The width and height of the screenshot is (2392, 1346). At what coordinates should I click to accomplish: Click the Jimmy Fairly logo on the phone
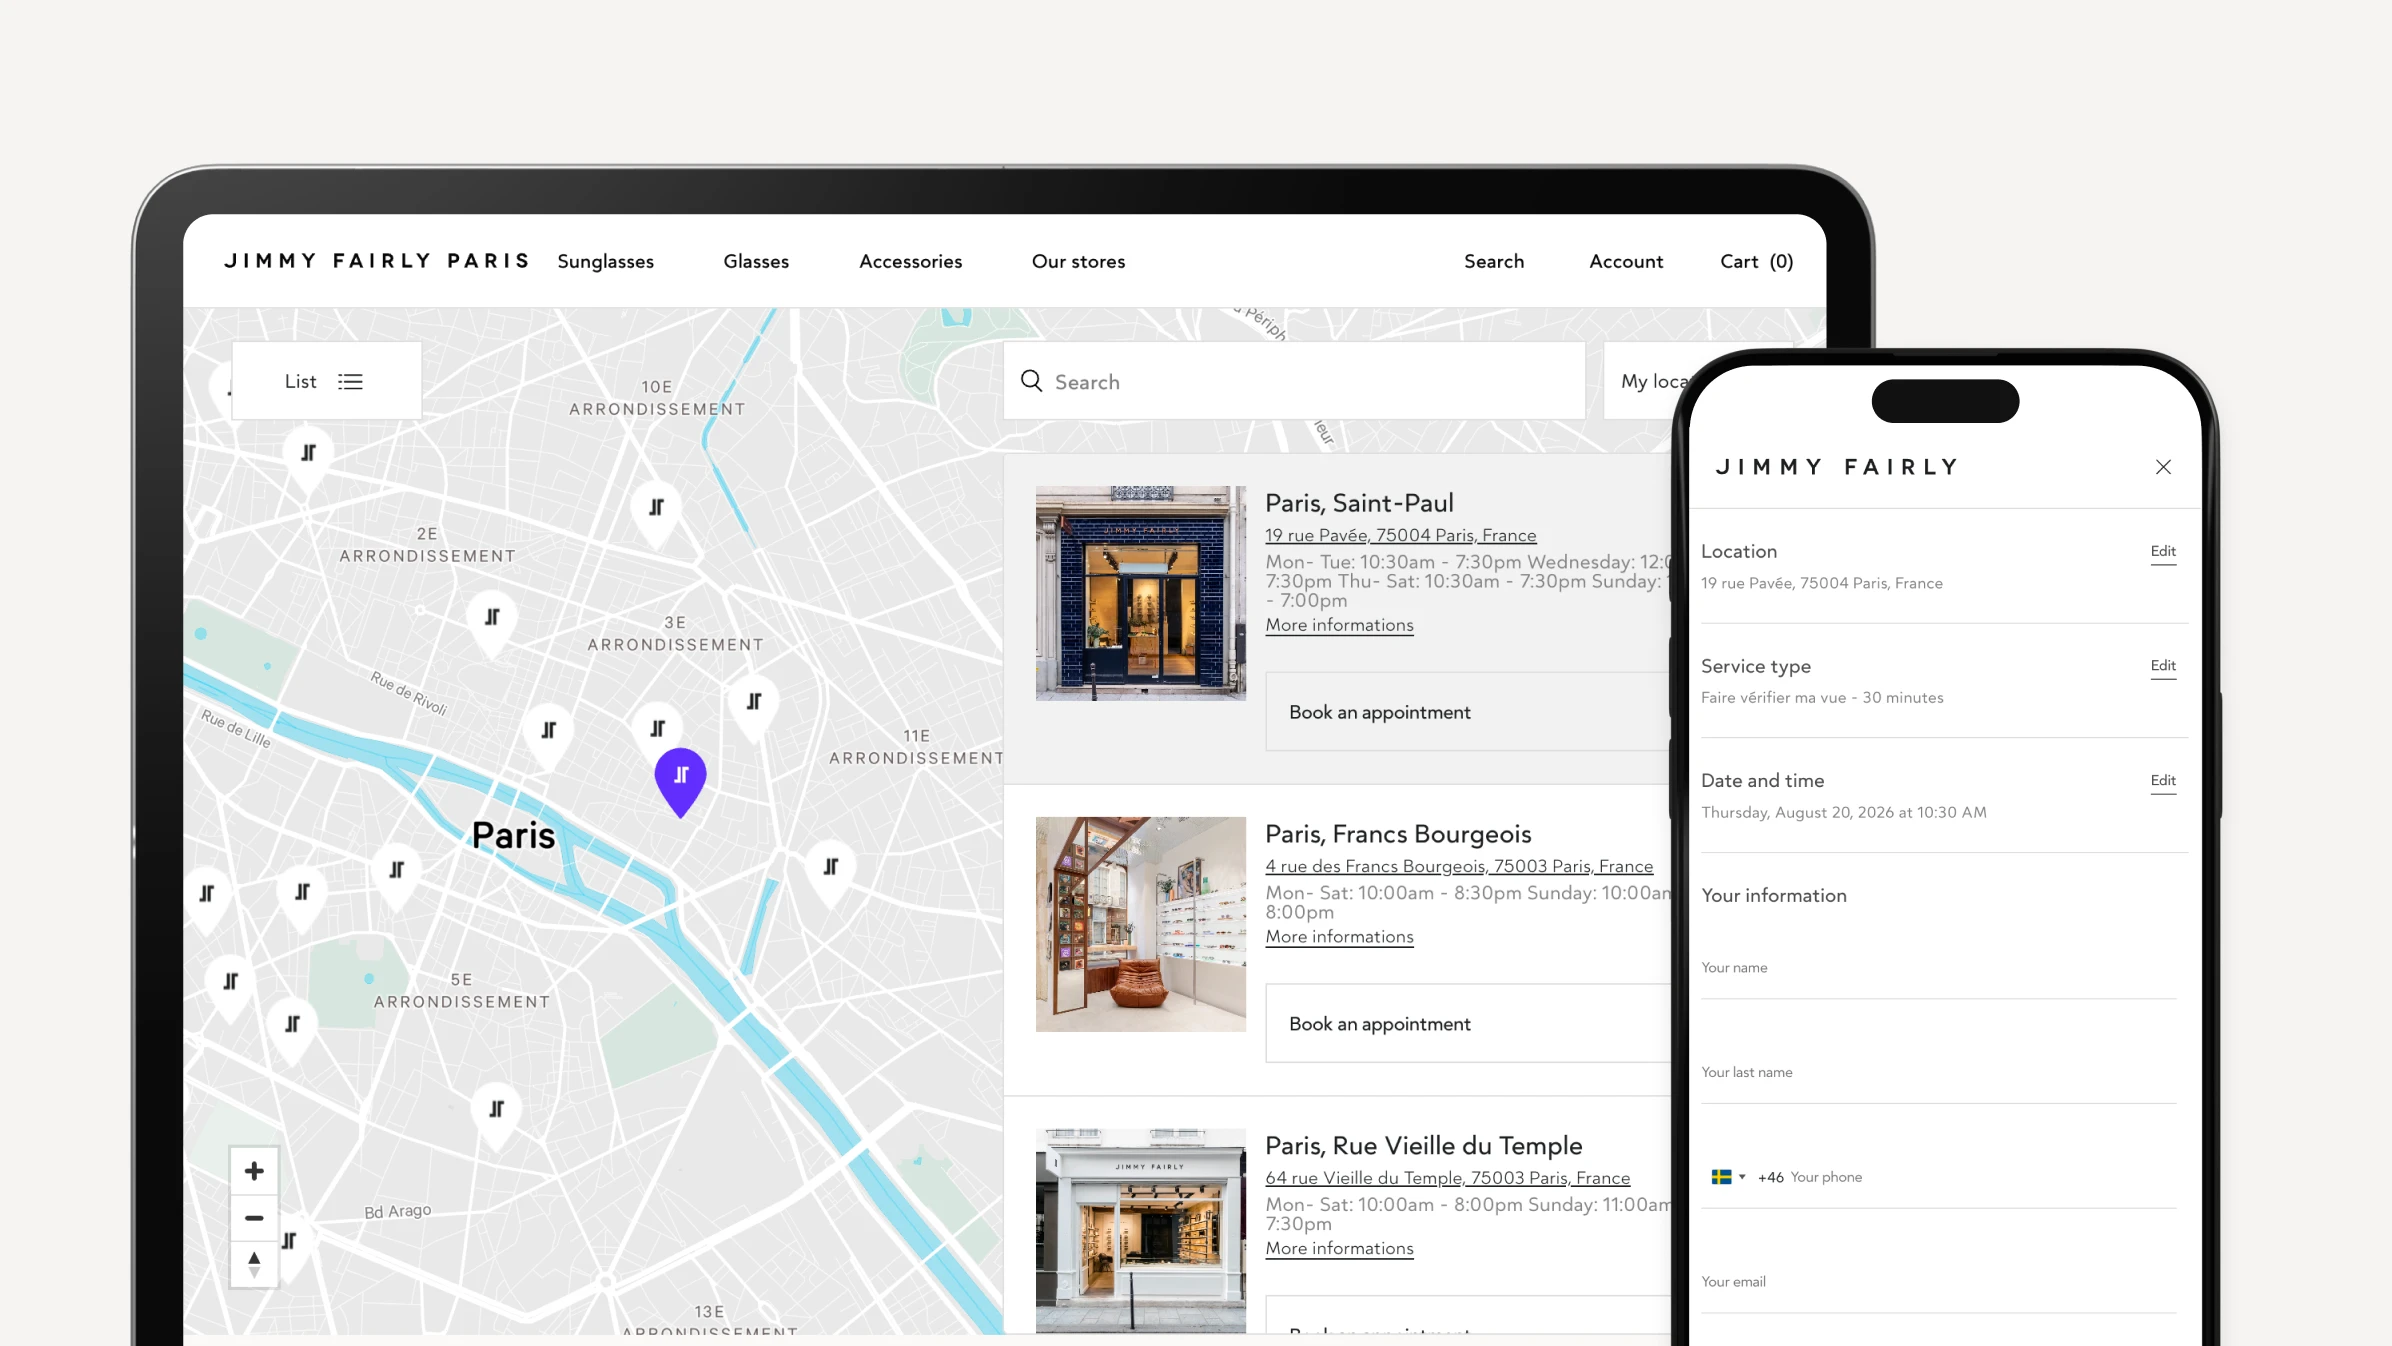click(x=1837, y=467)
